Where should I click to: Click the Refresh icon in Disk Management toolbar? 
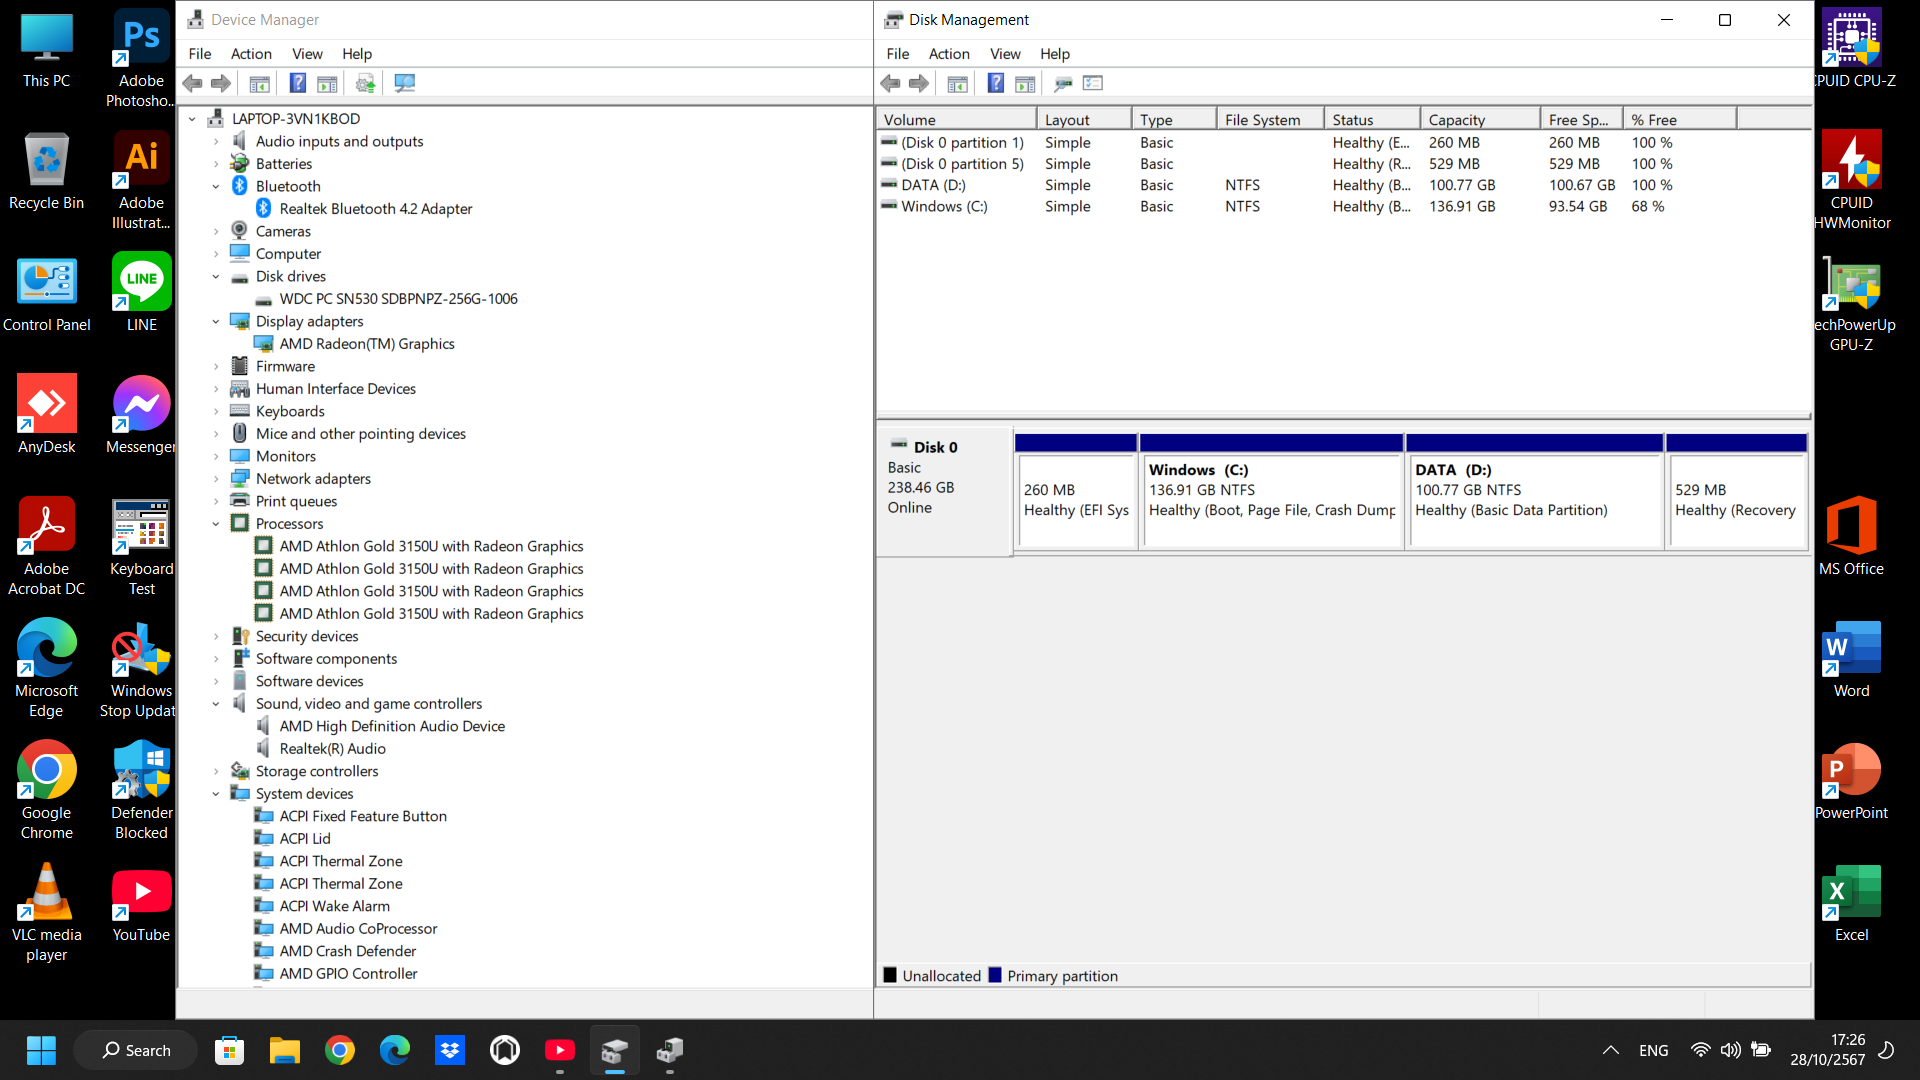1063,83
